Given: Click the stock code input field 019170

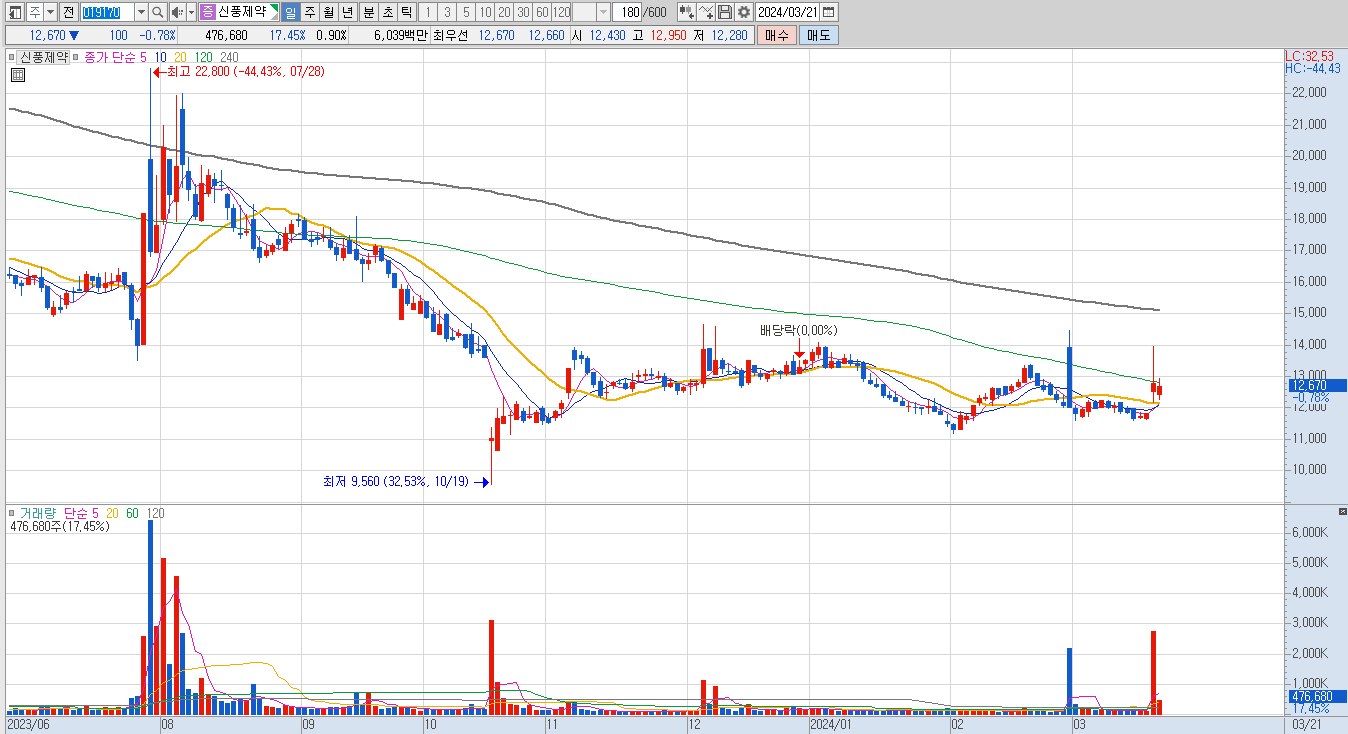Looking at the screenshot, I should pyautogui.click(x=106, y=12).
